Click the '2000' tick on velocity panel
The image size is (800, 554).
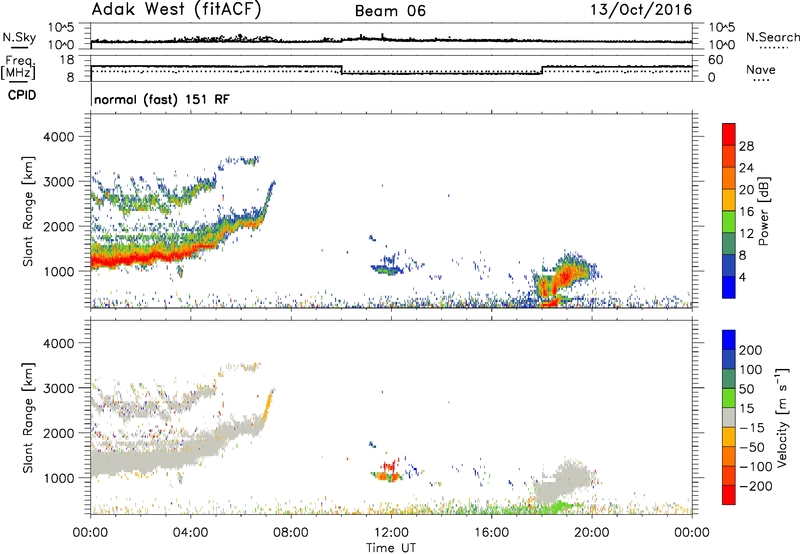[x=58, y=433]
